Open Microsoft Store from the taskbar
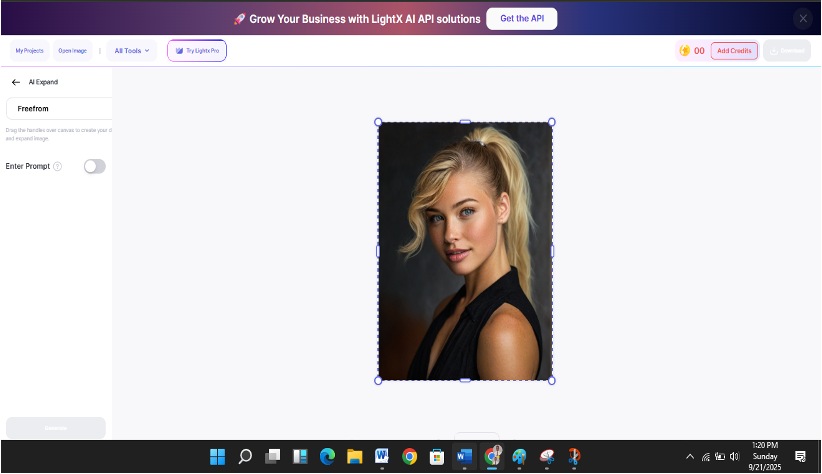This screenshot has height=474, width=822. click(436, 457)
